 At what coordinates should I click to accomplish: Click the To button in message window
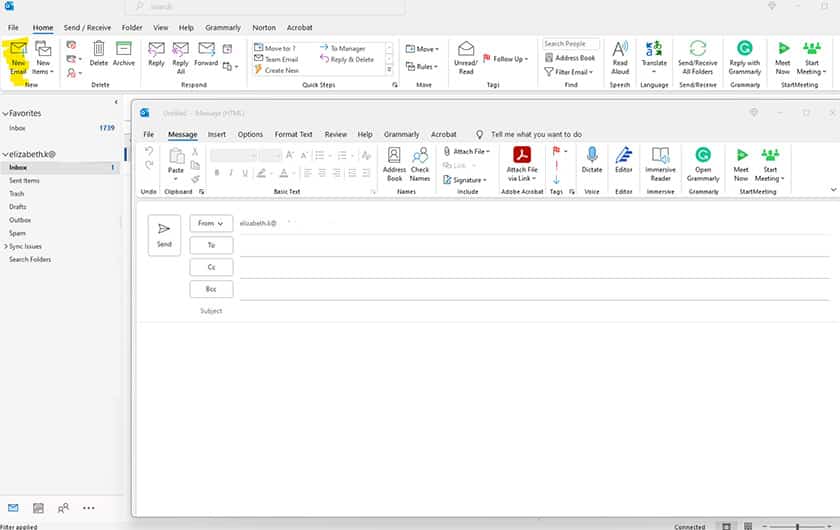[x=211, y=245]
